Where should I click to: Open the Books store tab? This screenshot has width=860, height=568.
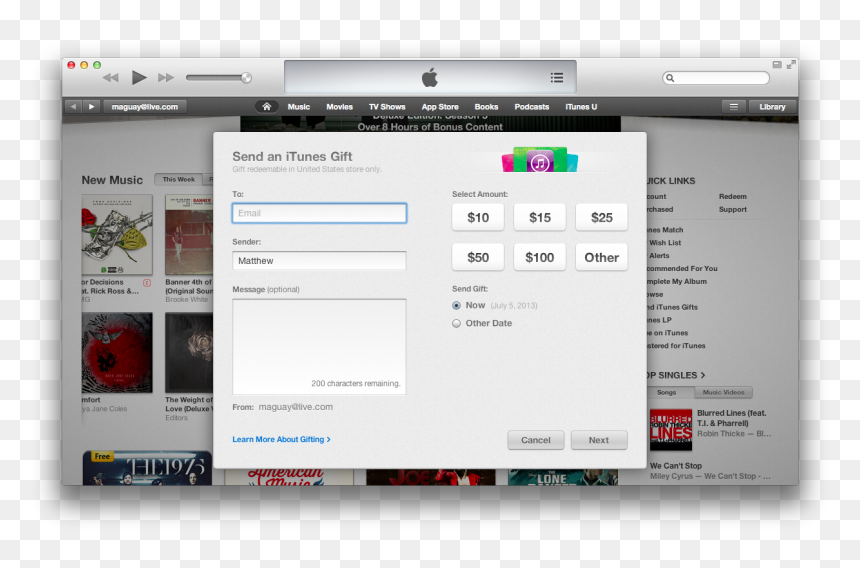click(486, 106)
